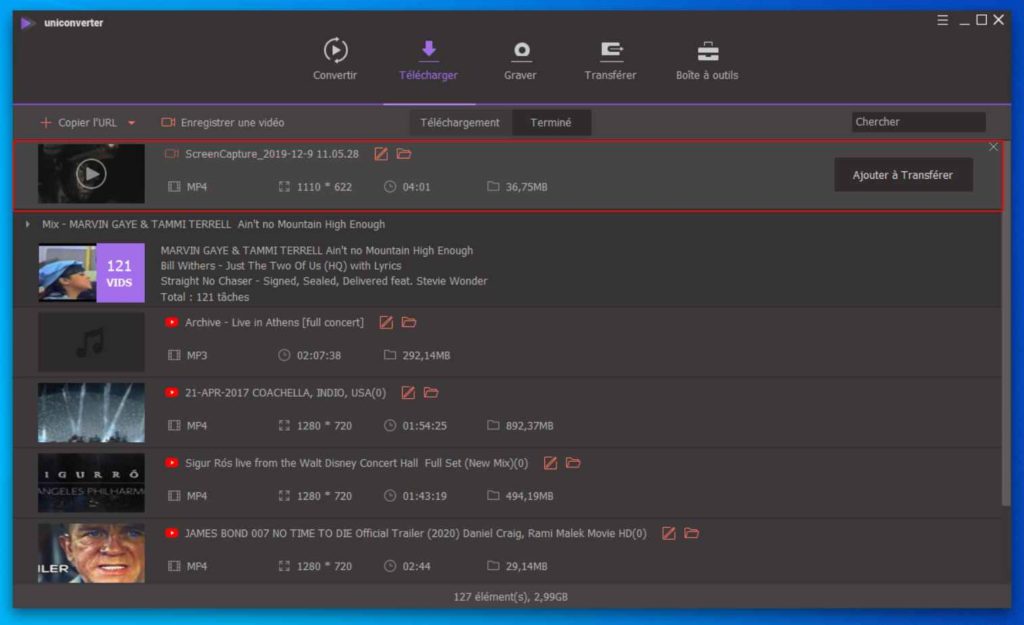Click the 892,37MB file size

pyautogui.click(x=530, y=426)
